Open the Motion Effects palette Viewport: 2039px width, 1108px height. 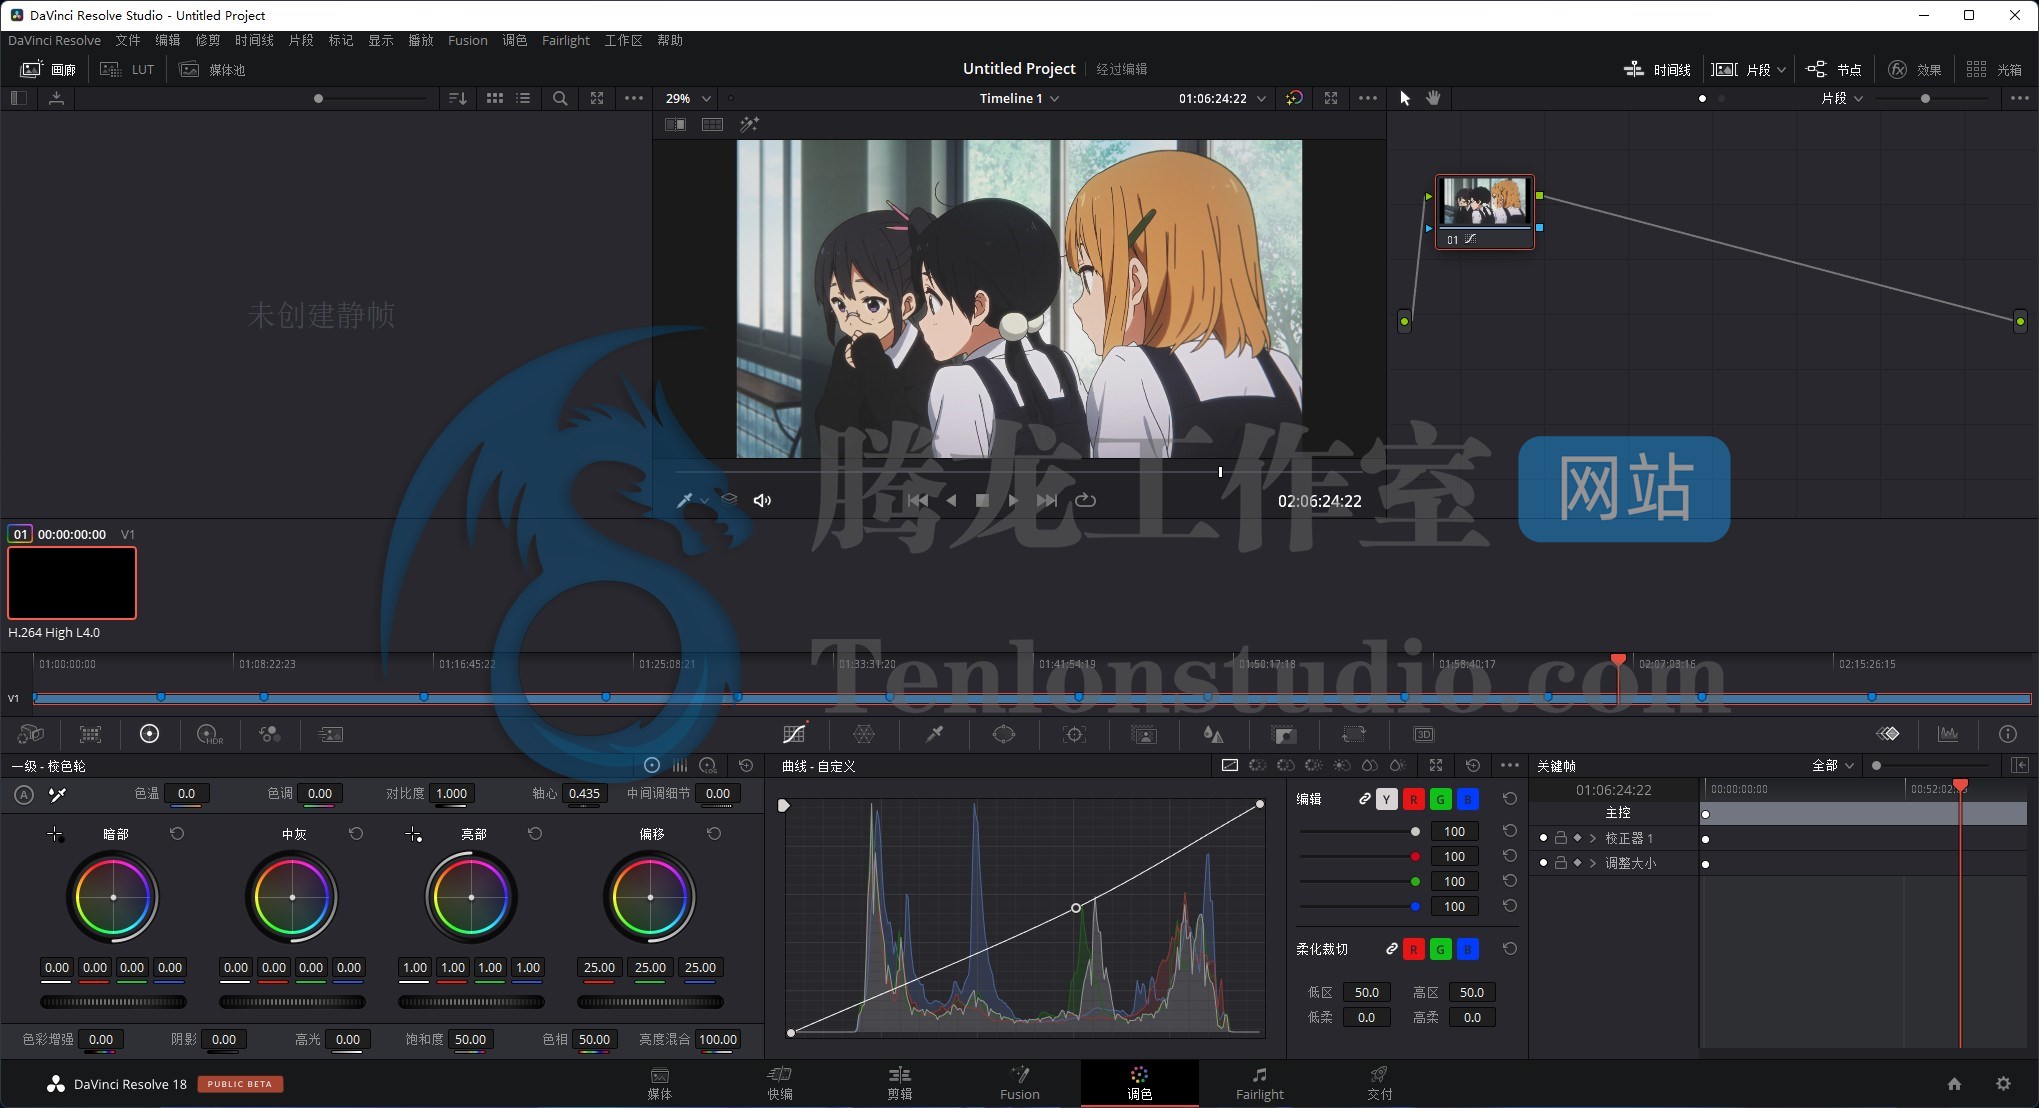pyautogui.click(x=330, y=734)
